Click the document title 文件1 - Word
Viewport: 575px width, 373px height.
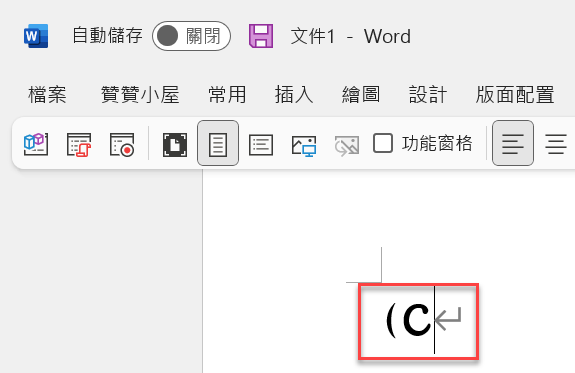pyautogui.click(x=351, y=36)
